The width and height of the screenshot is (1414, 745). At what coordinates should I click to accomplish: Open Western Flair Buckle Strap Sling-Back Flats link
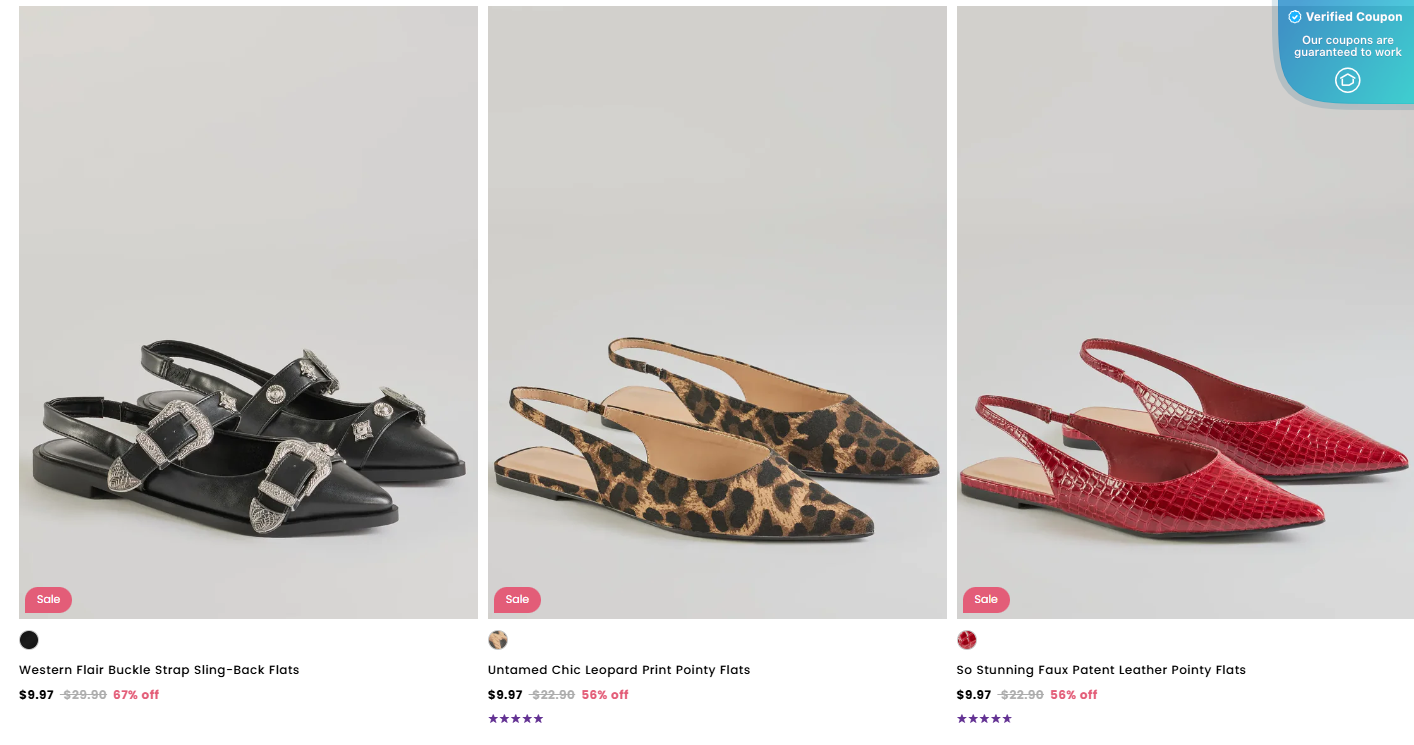(159, 670)
